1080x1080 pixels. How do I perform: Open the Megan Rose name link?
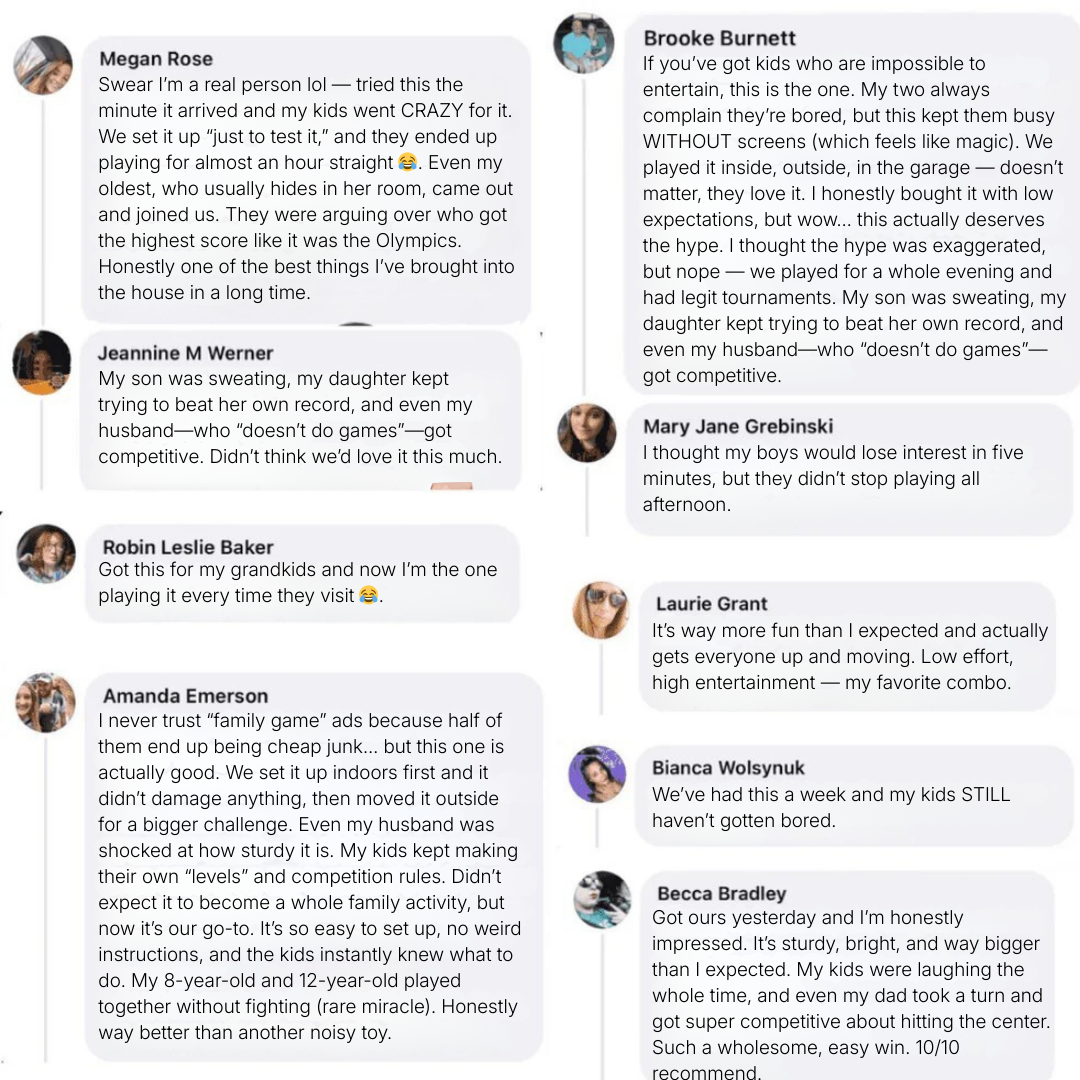pos(156,59)
